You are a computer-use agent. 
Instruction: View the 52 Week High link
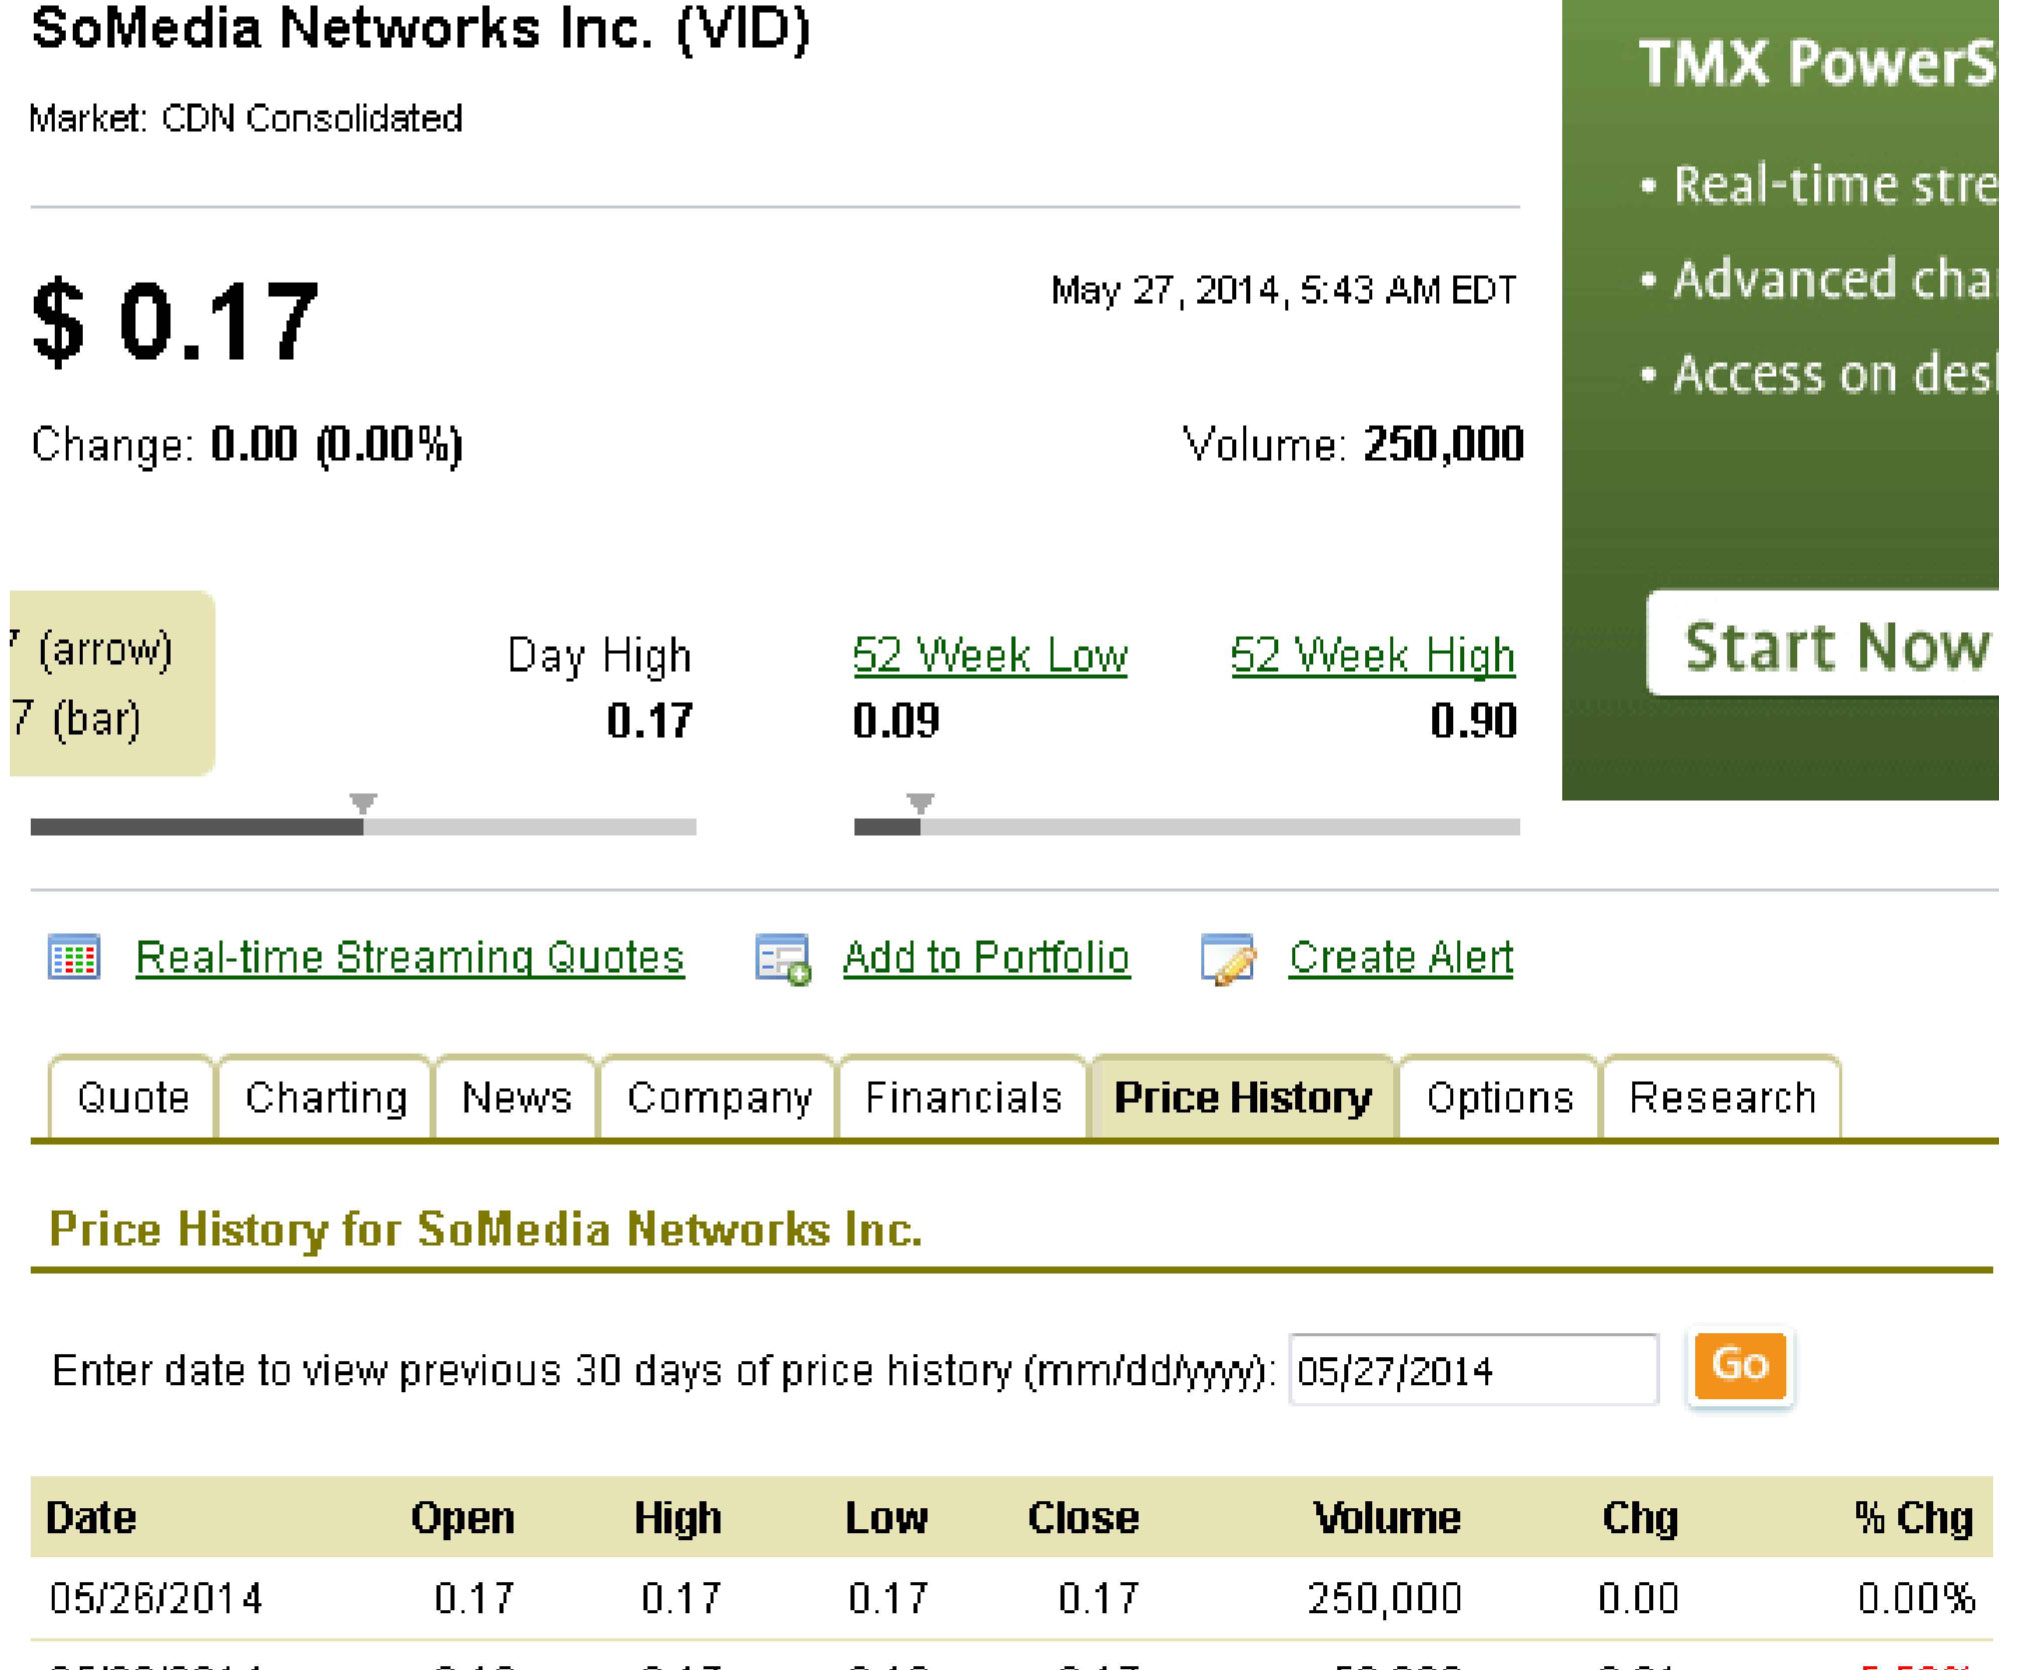[1372, 656]
